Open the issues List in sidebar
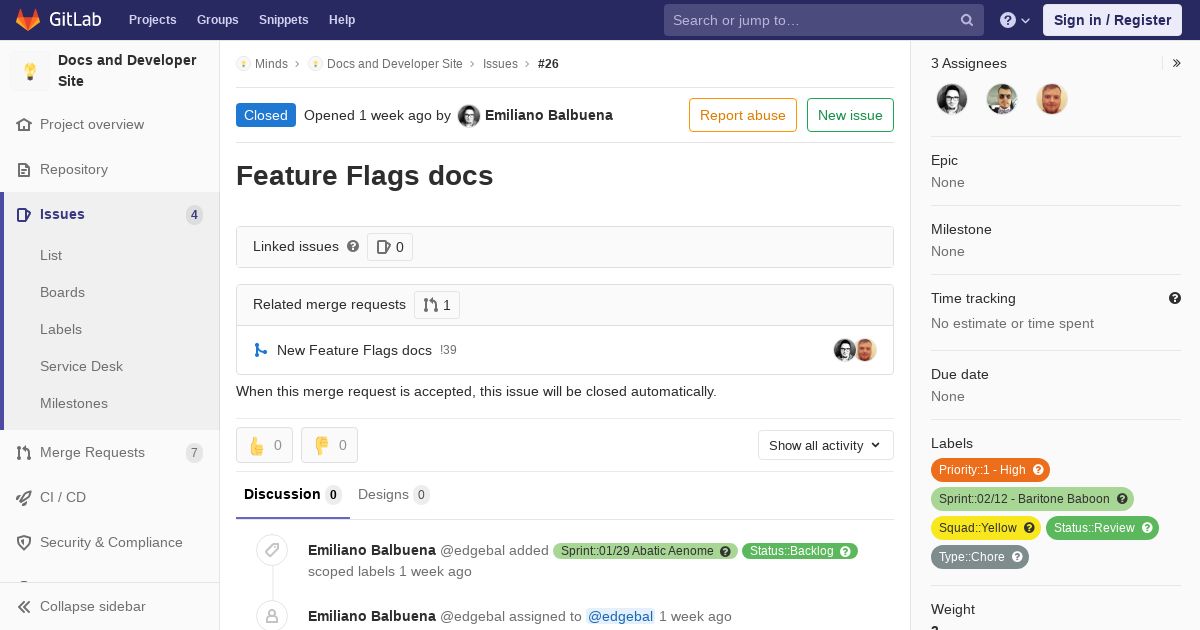Viewport: 1200px width, 630px height. point(51,256)
